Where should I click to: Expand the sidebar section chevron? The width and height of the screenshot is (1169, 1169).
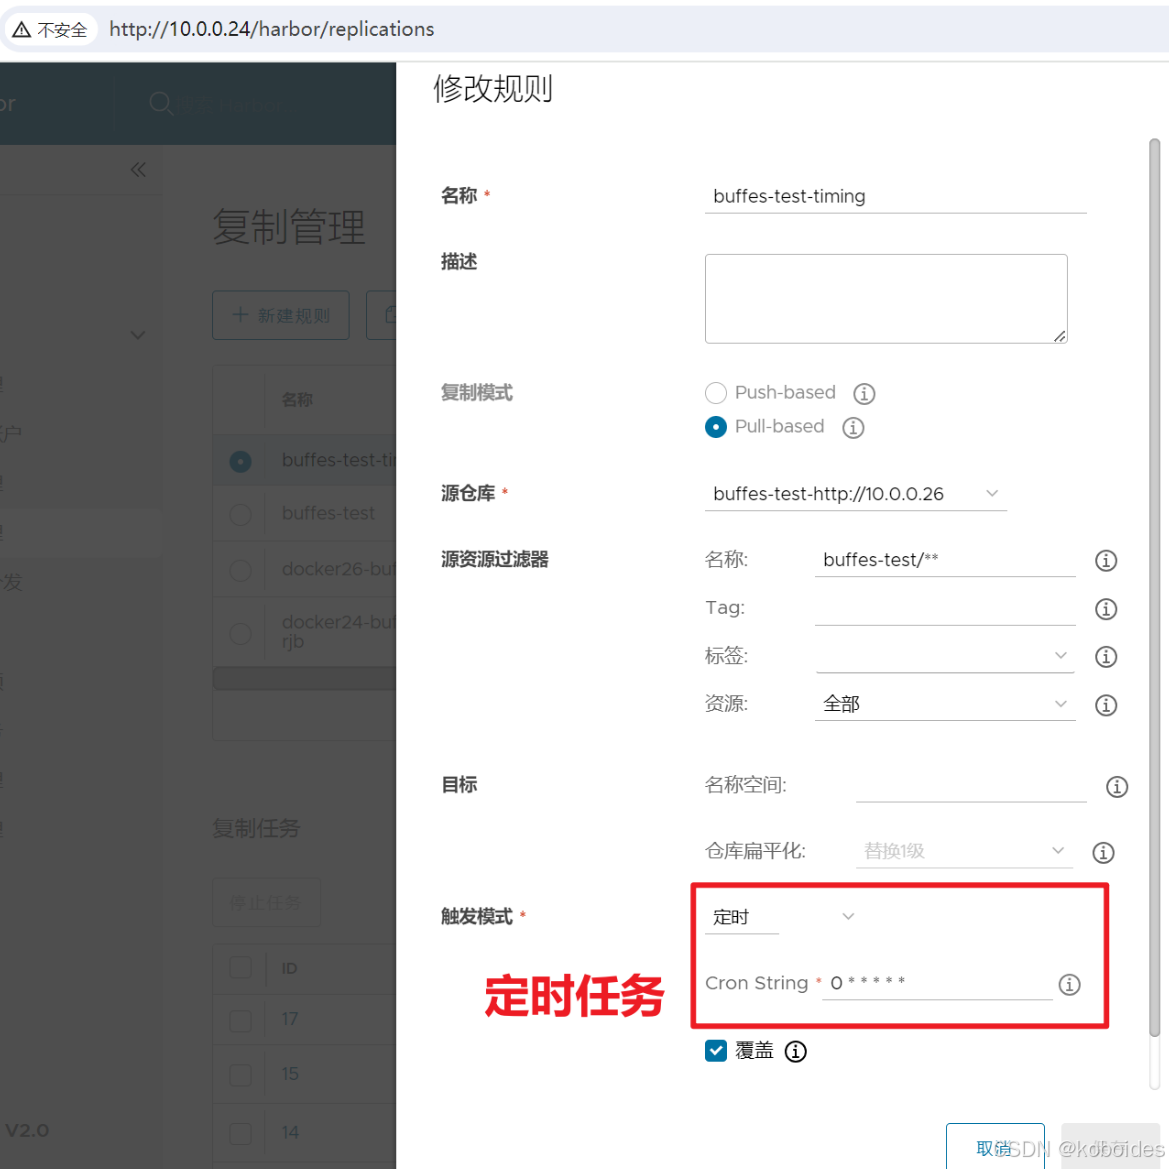[138, 335]
